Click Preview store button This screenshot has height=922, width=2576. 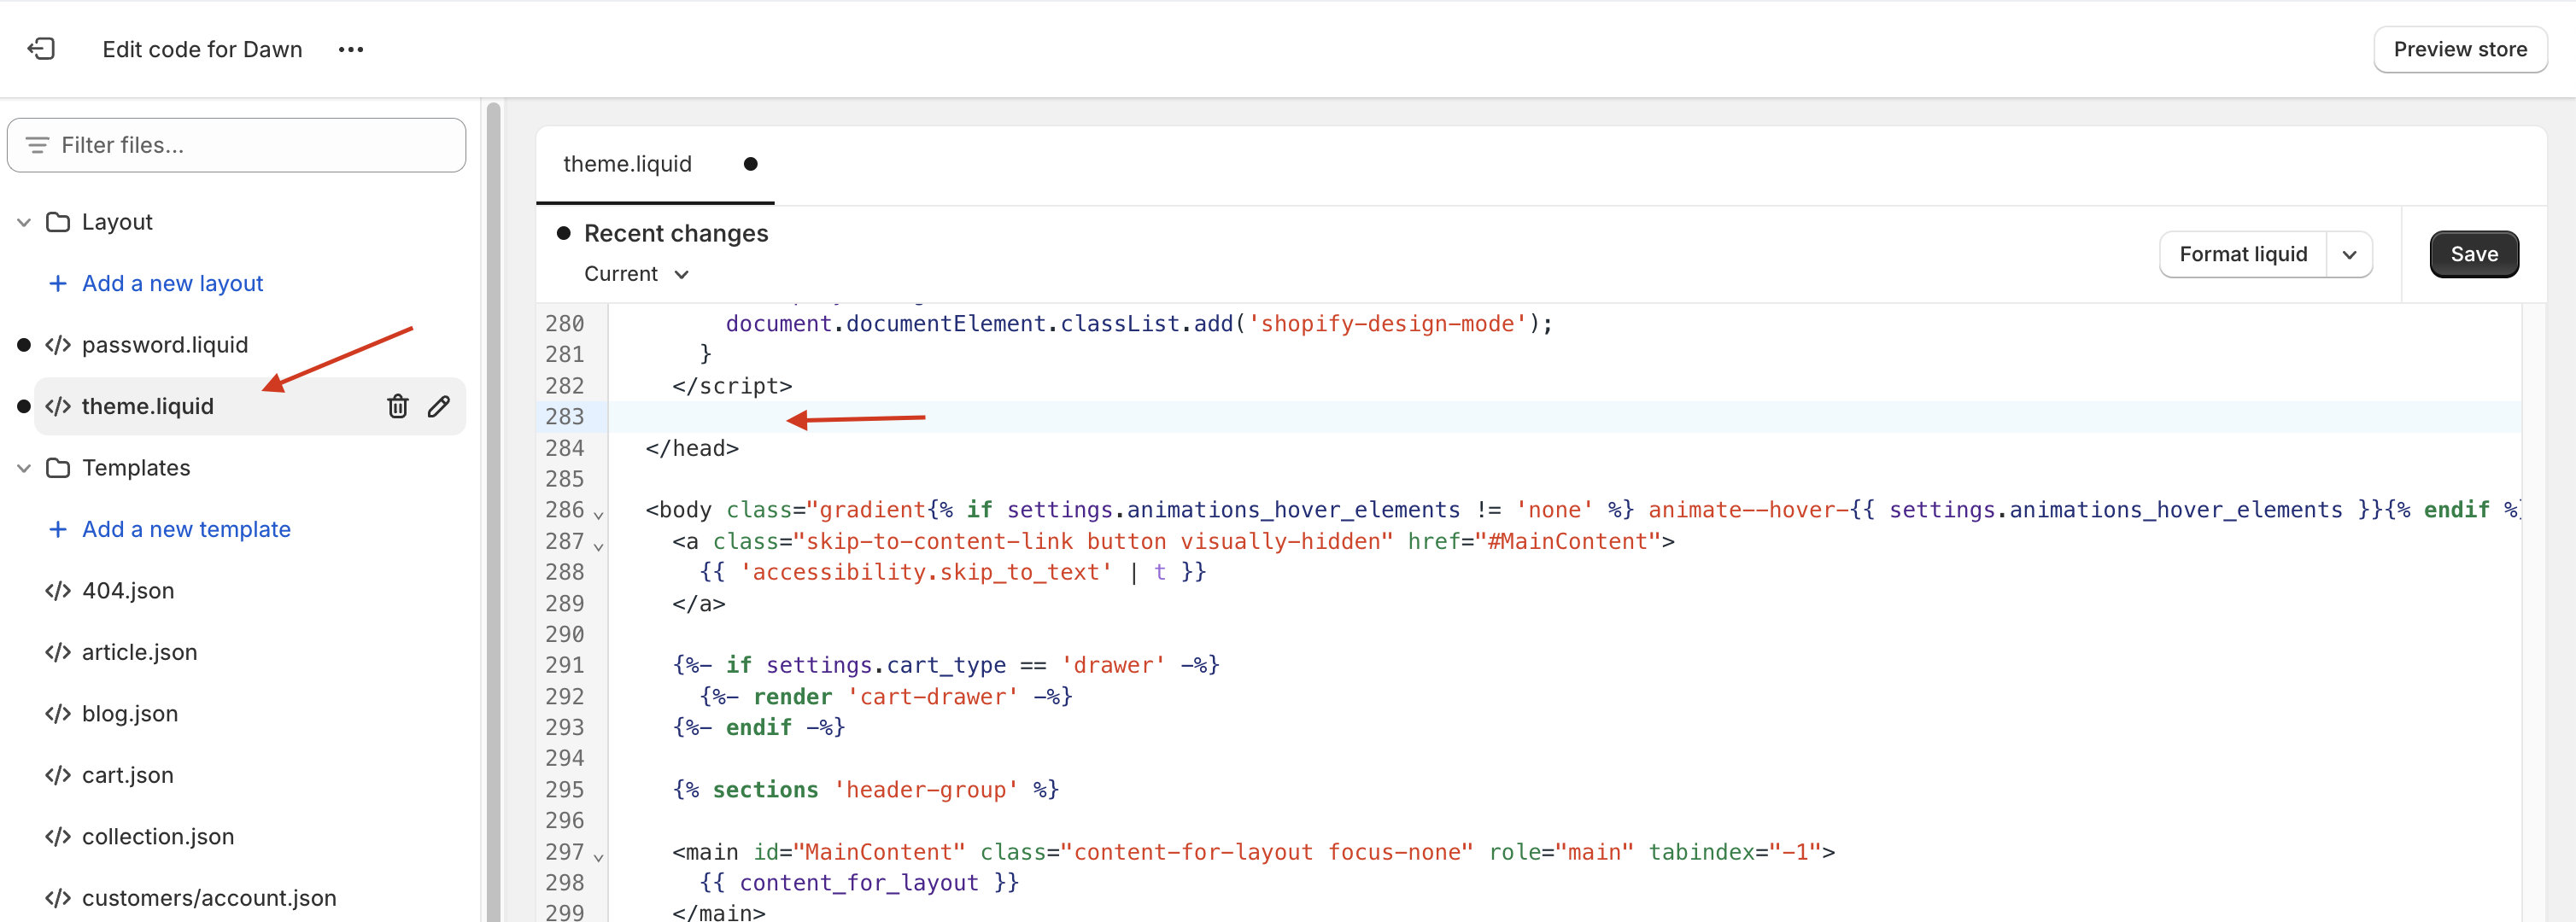point(2459,49)
